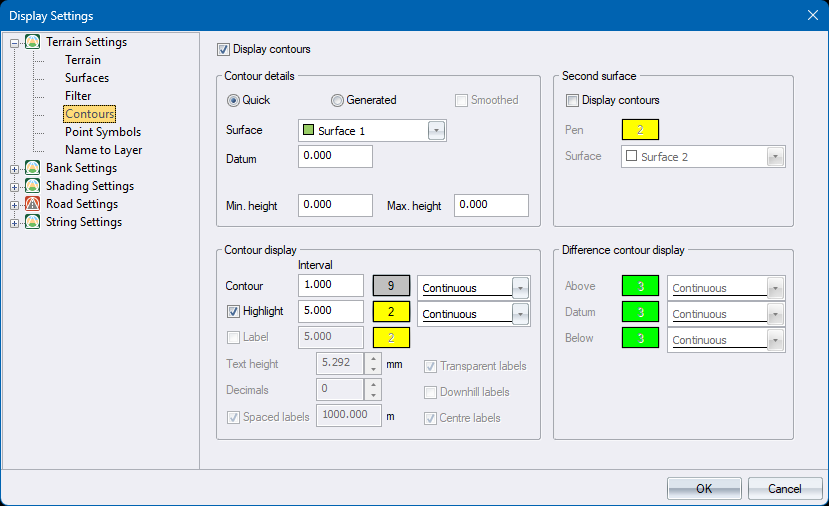Click the Datum input field

pos(335,157)
